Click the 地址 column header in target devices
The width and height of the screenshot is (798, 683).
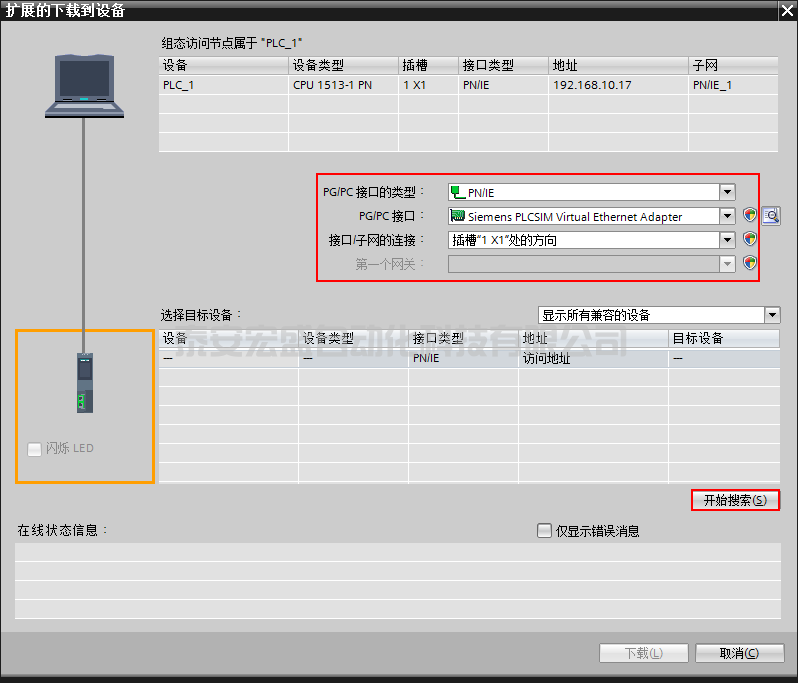[592, 339]
